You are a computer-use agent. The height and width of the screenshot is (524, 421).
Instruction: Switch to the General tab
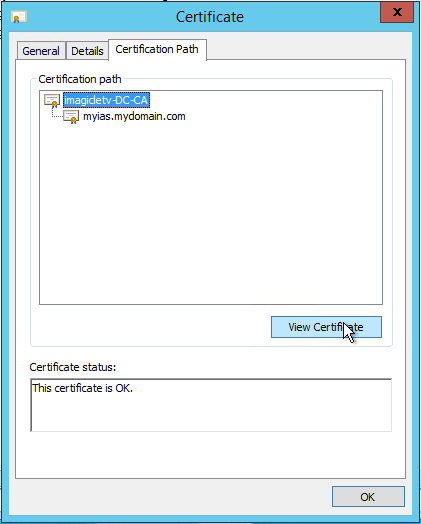coord(41,51)
